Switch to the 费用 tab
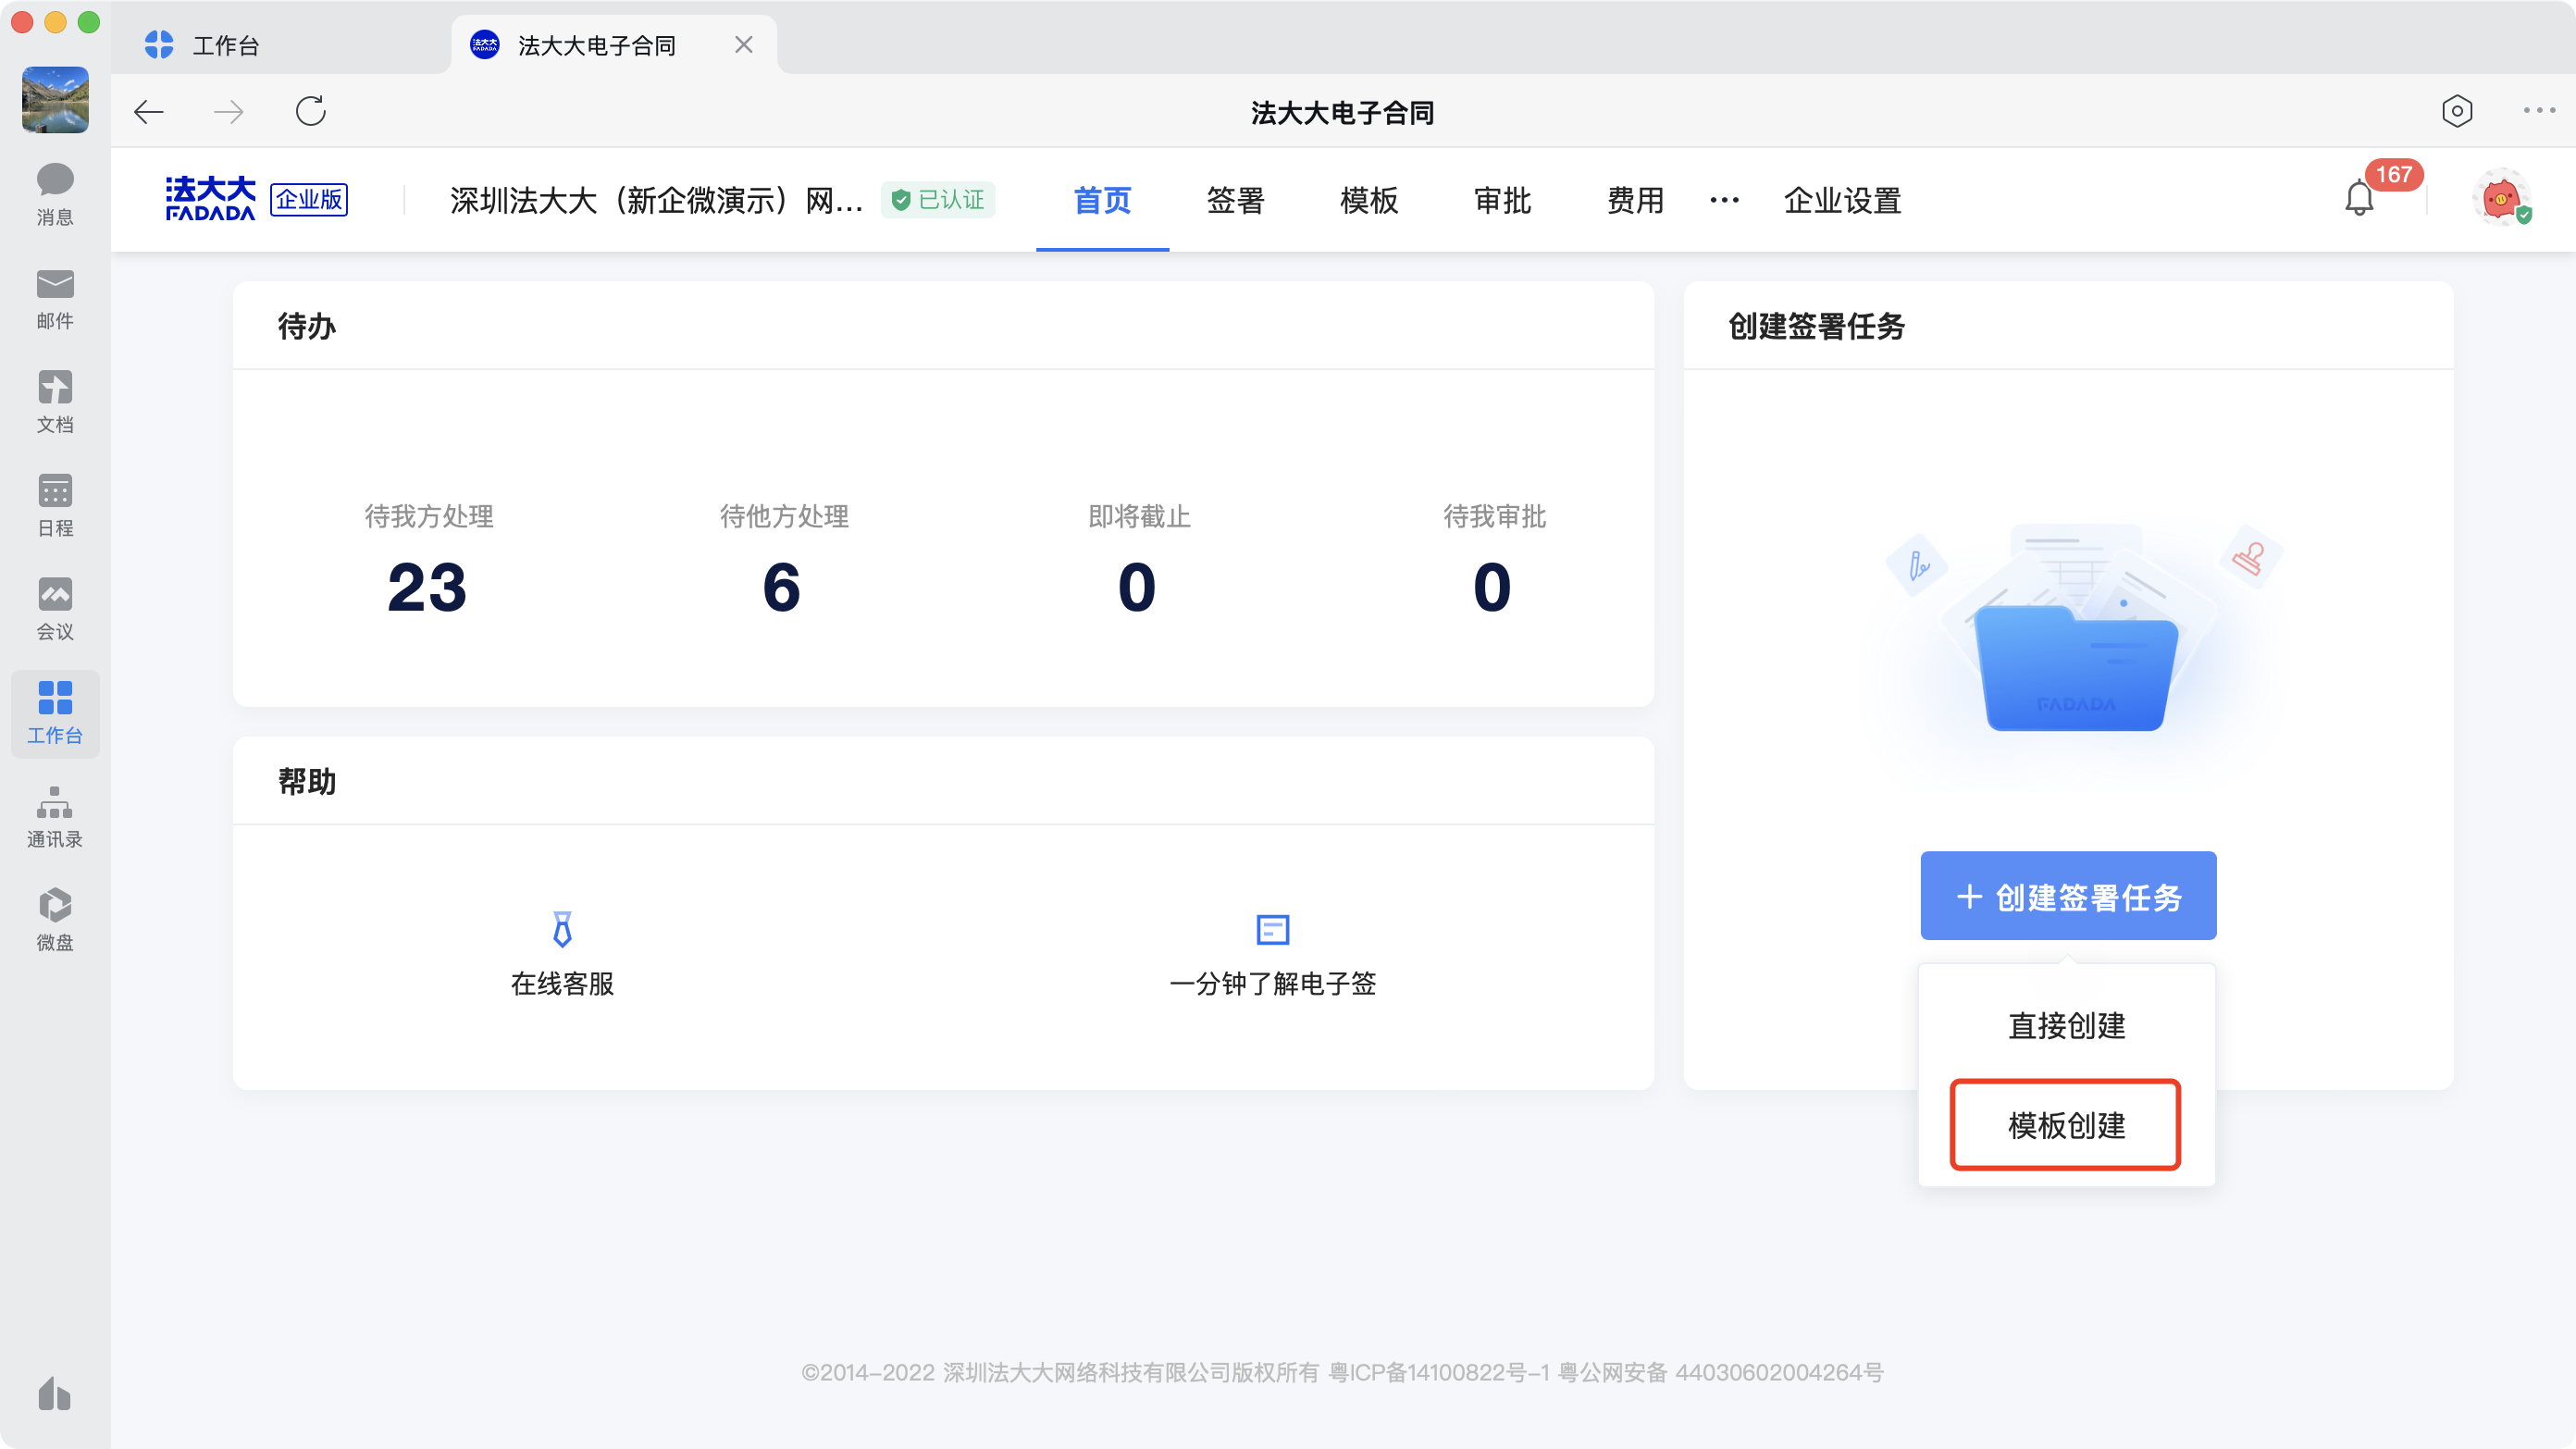The width and height of the screenshot is (2576, 1449). 1635,200
